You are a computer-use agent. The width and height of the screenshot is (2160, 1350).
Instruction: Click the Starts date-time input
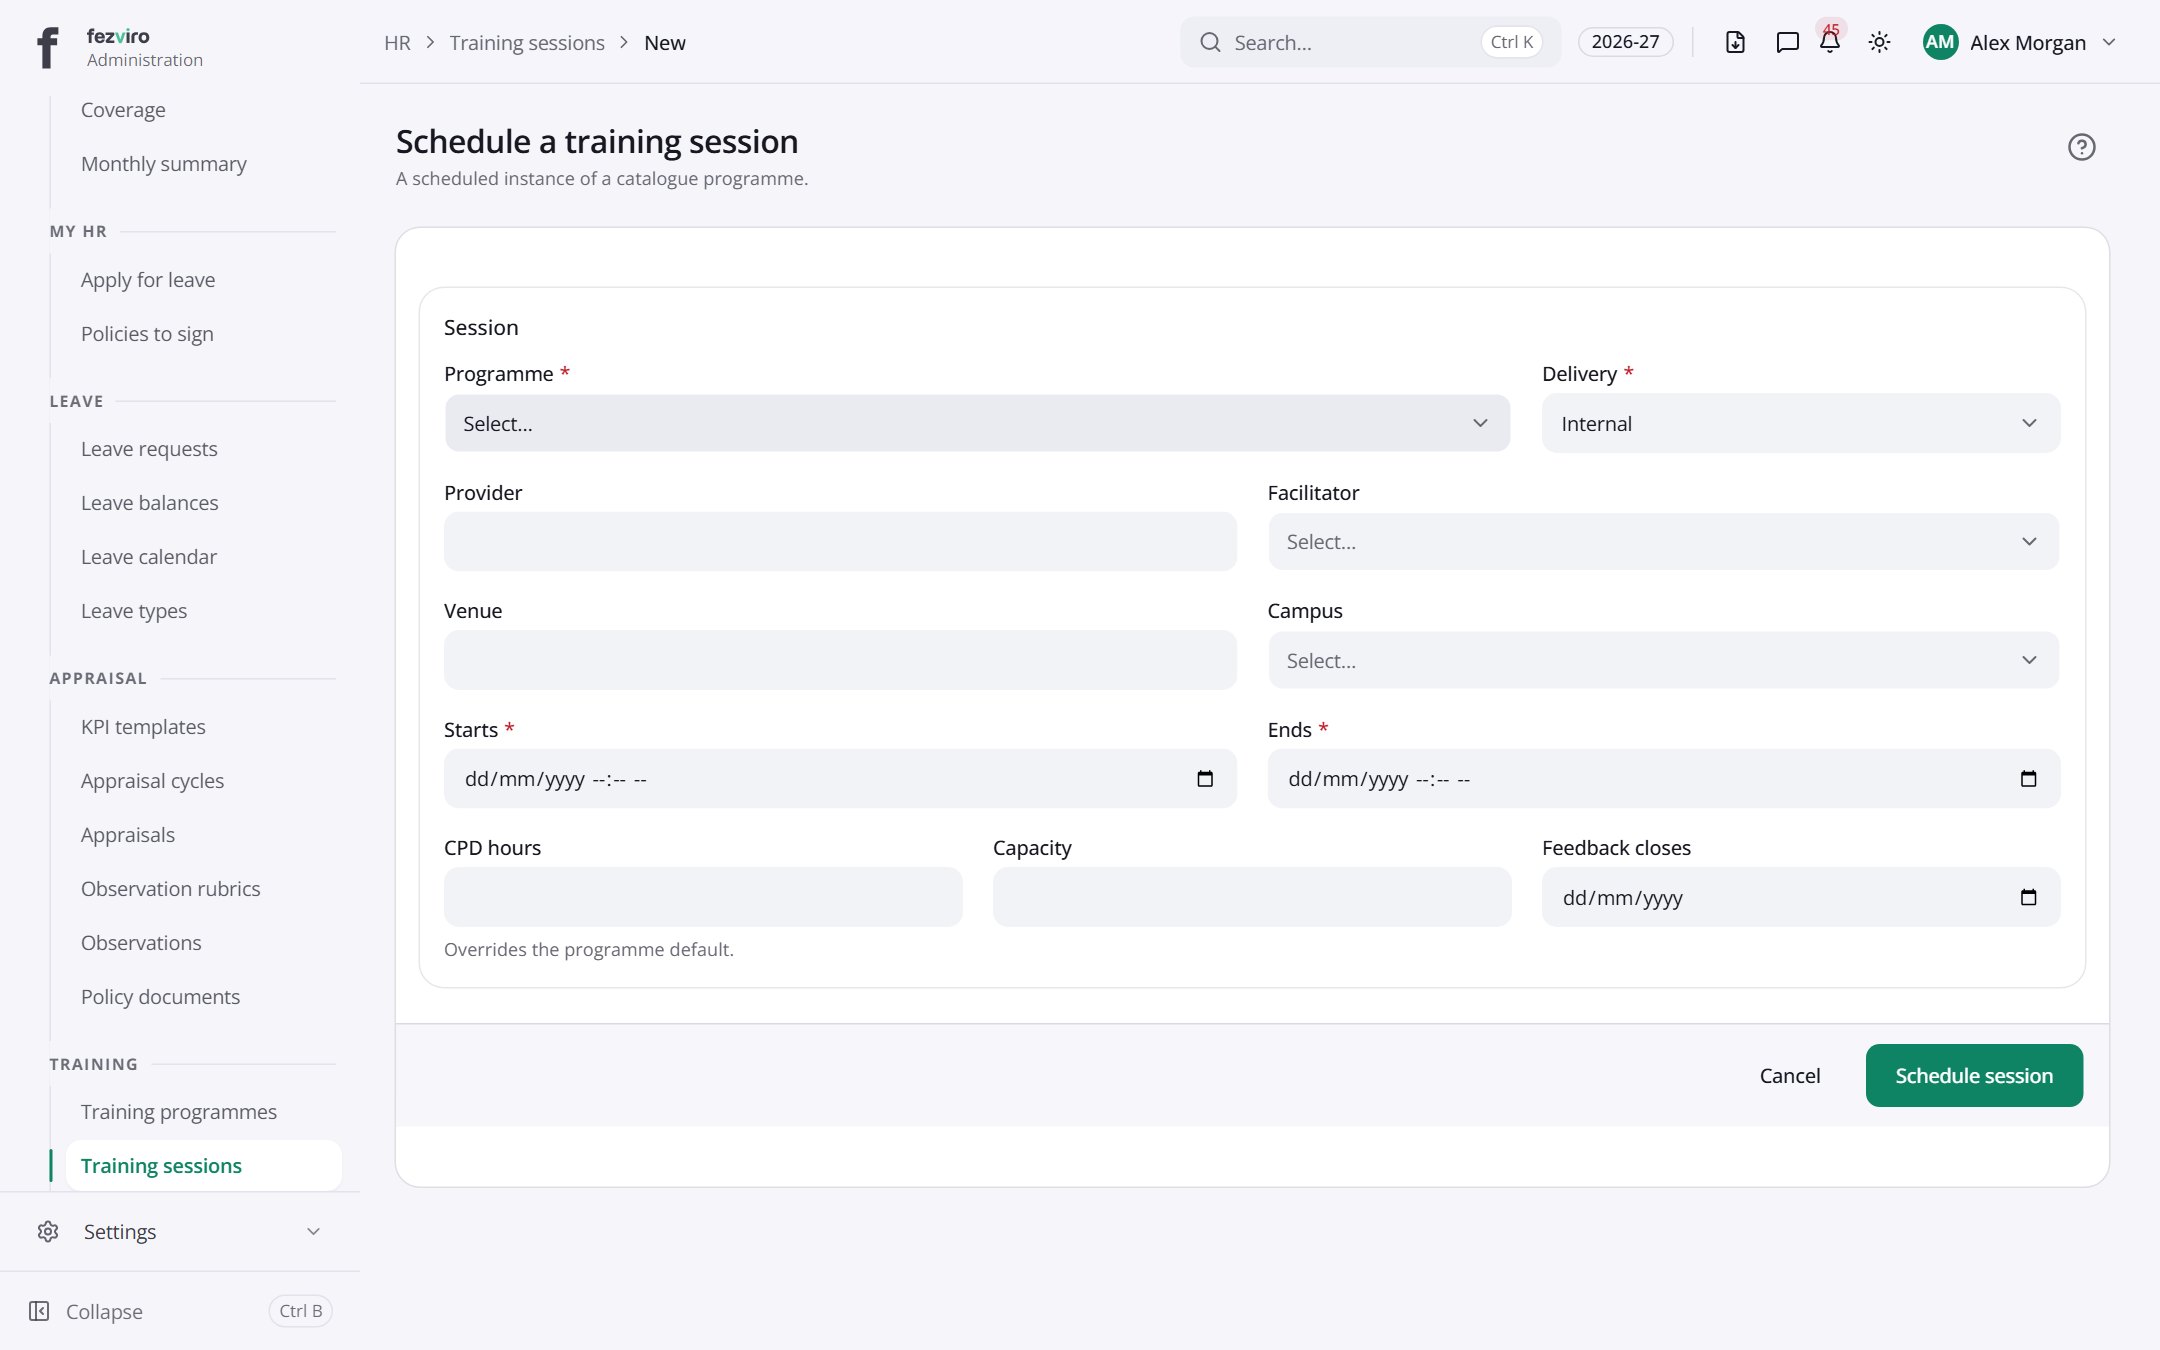(x=840, y=779)
